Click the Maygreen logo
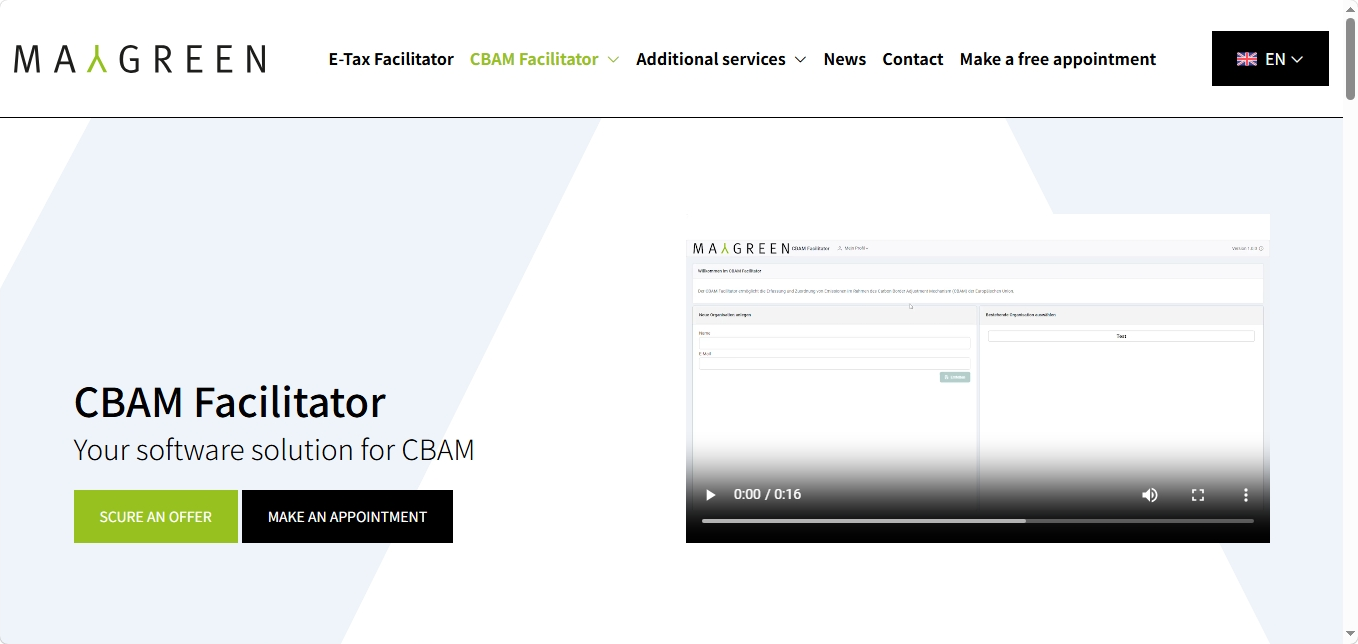1358x644 pixels. point(140,59)
